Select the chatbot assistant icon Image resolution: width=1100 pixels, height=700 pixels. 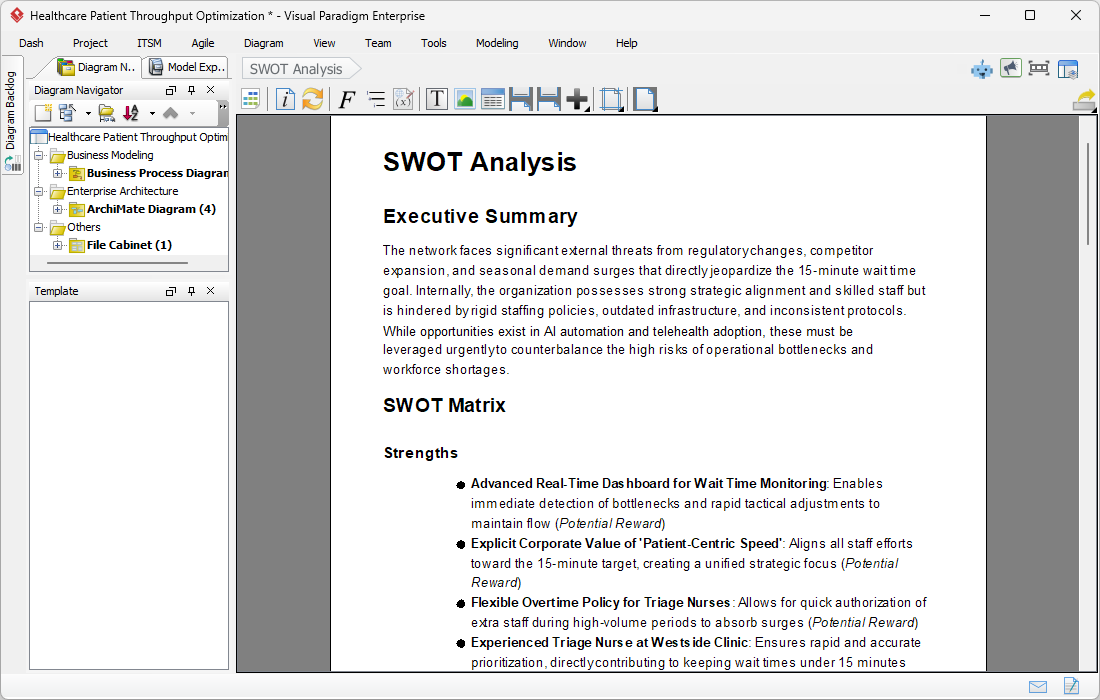coord(981,69)
